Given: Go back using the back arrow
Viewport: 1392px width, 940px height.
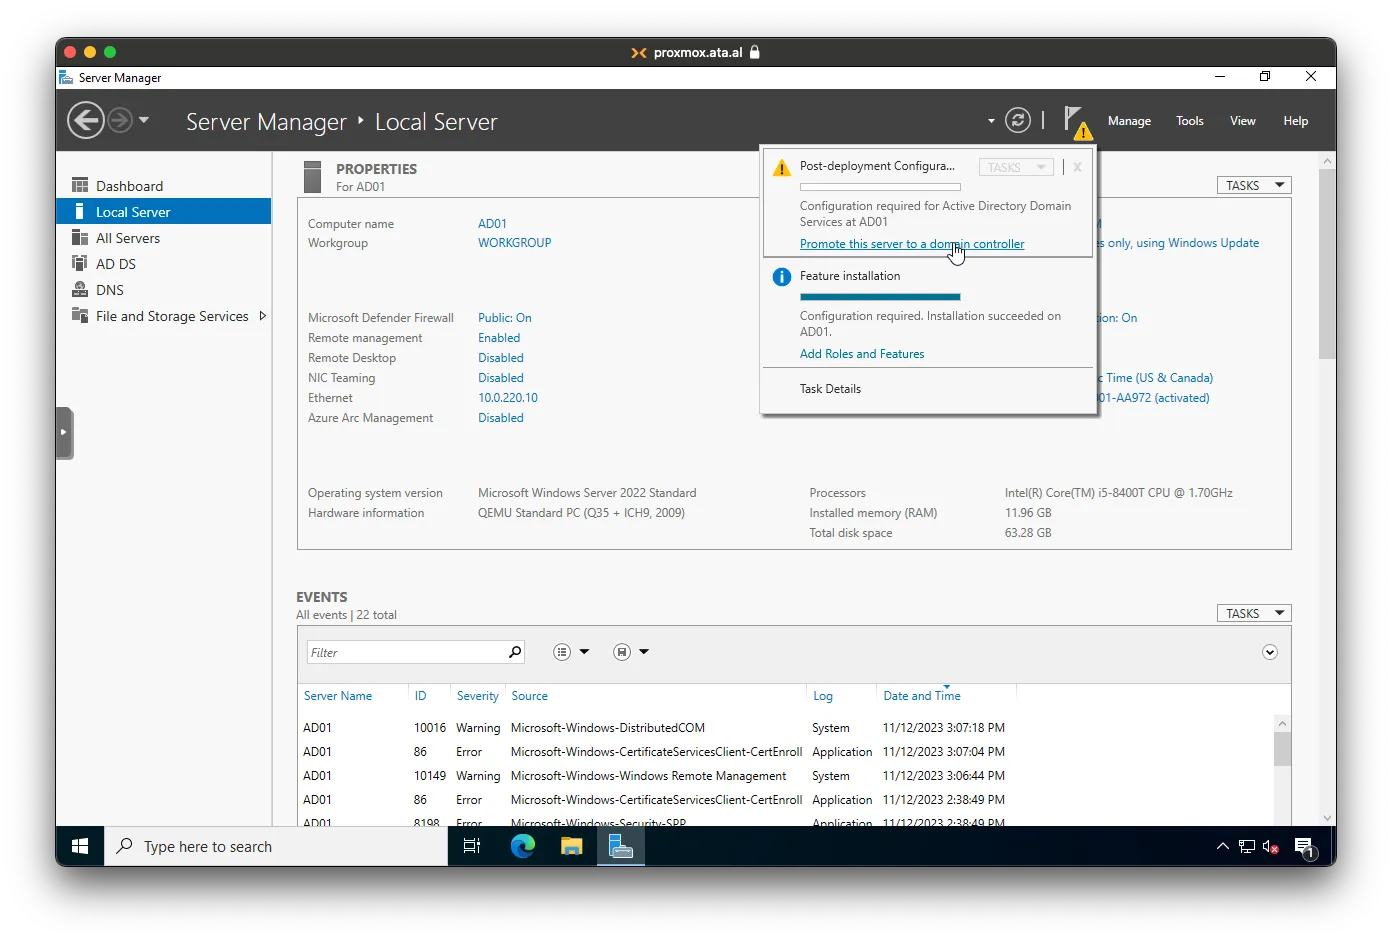Looking at the screenshot, I should [85, 121].
